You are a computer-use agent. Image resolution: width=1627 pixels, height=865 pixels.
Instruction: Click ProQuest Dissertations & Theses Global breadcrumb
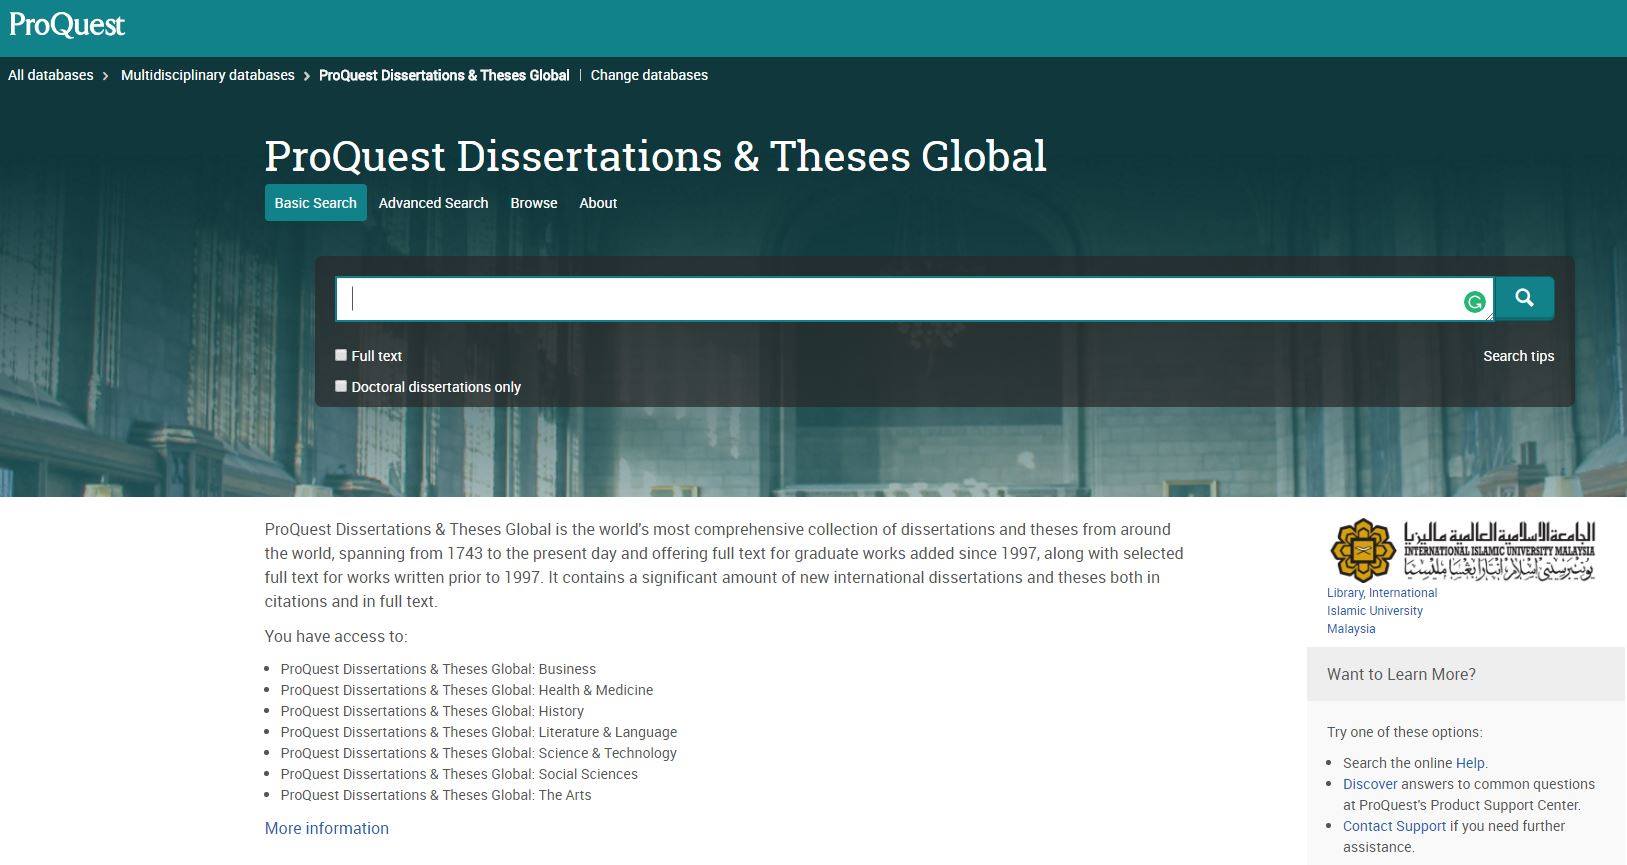tap(444, 75)
